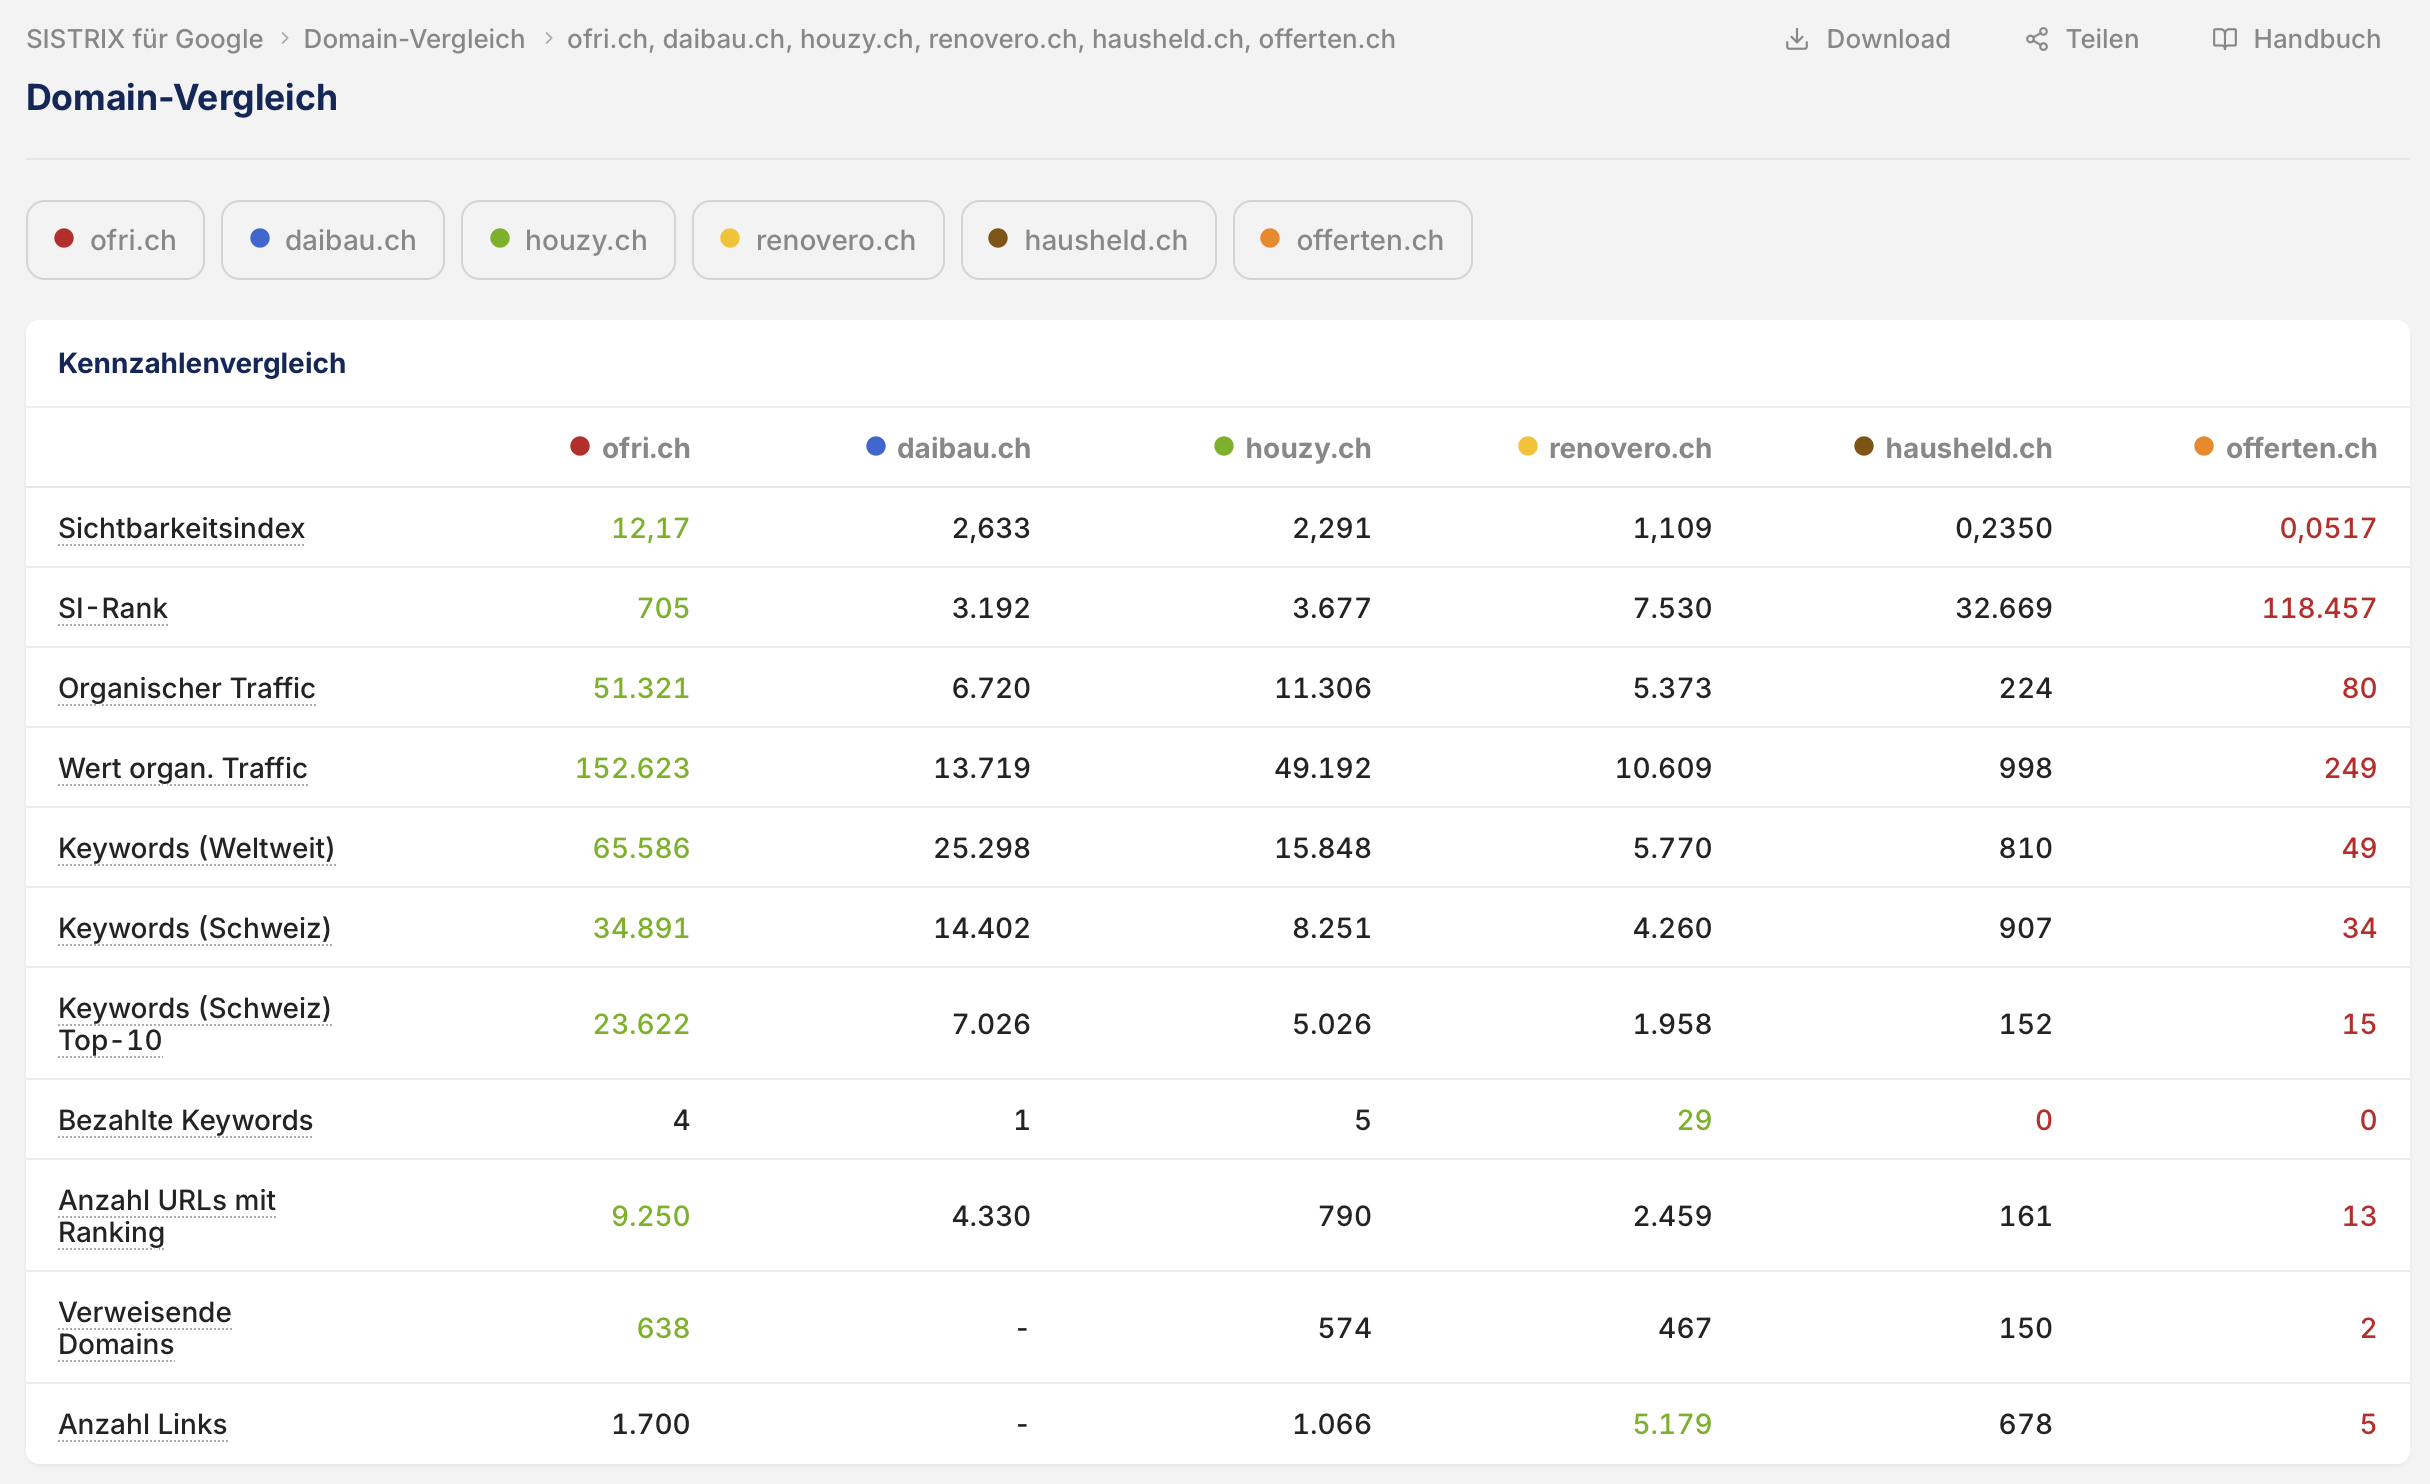Click ofri.ch traffic value 152.623

point(632,768)
